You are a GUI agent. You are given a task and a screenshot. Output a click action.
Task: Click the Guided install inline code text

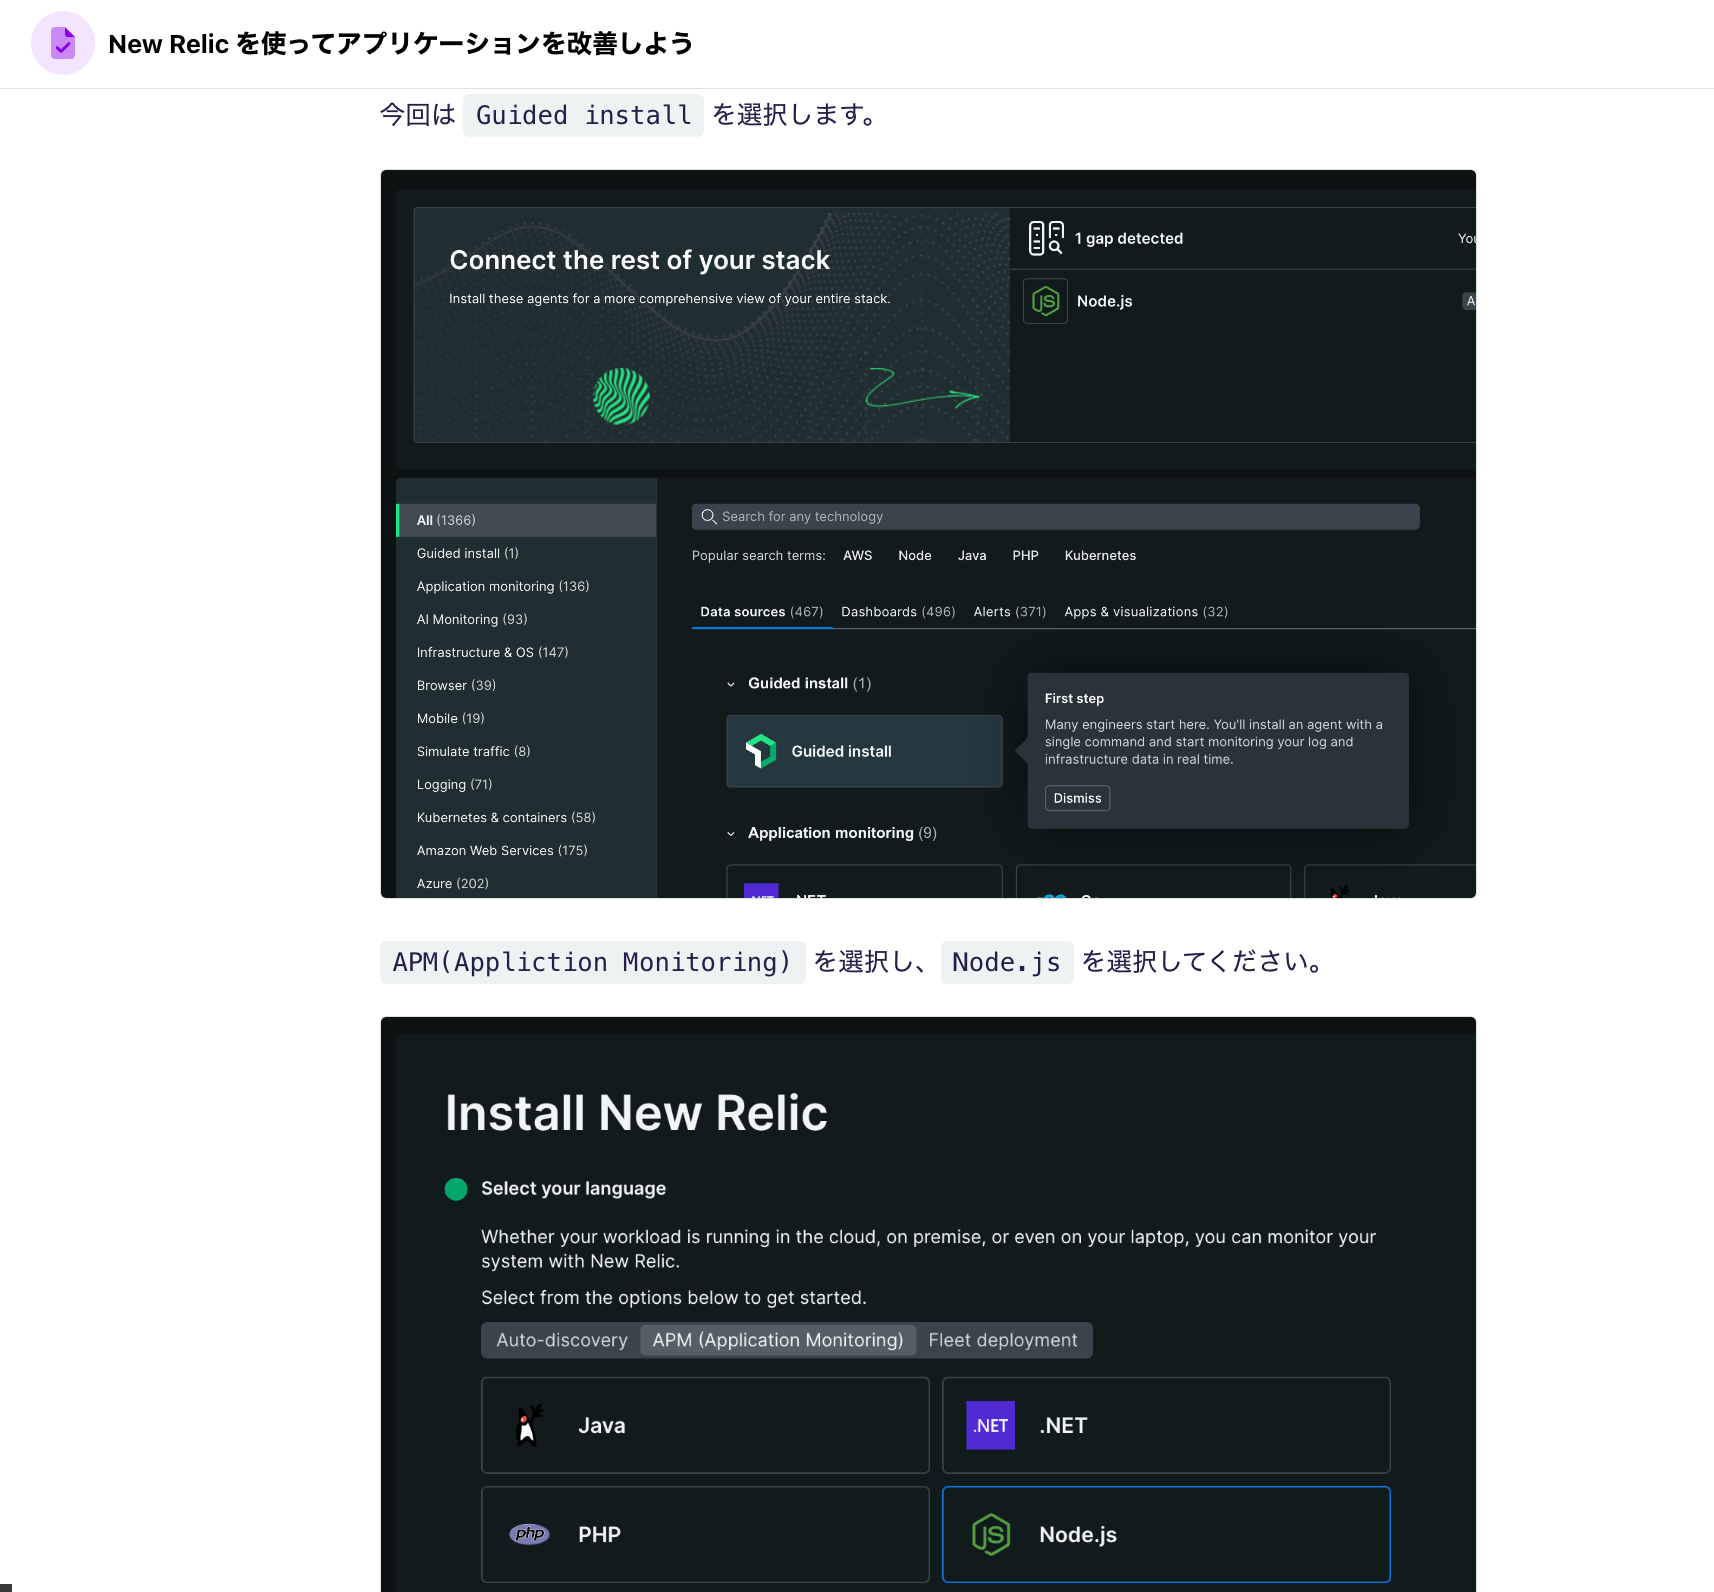point(583,116)
